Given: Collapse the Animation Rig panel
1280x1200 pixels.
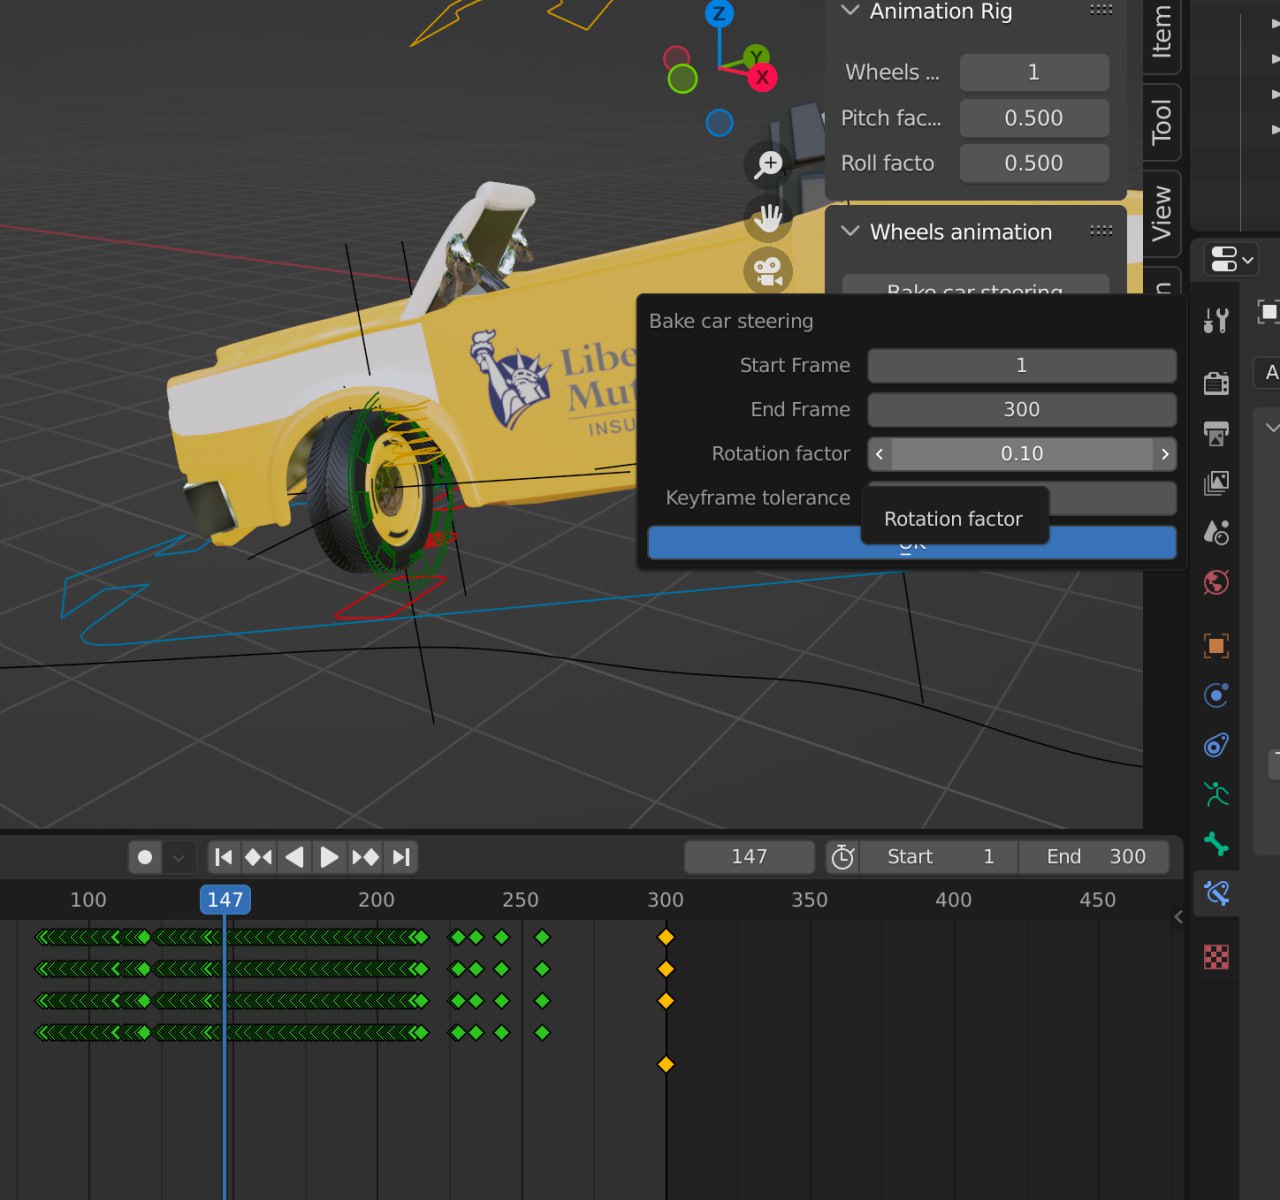Looking at the screenshot, I should 851,11.
